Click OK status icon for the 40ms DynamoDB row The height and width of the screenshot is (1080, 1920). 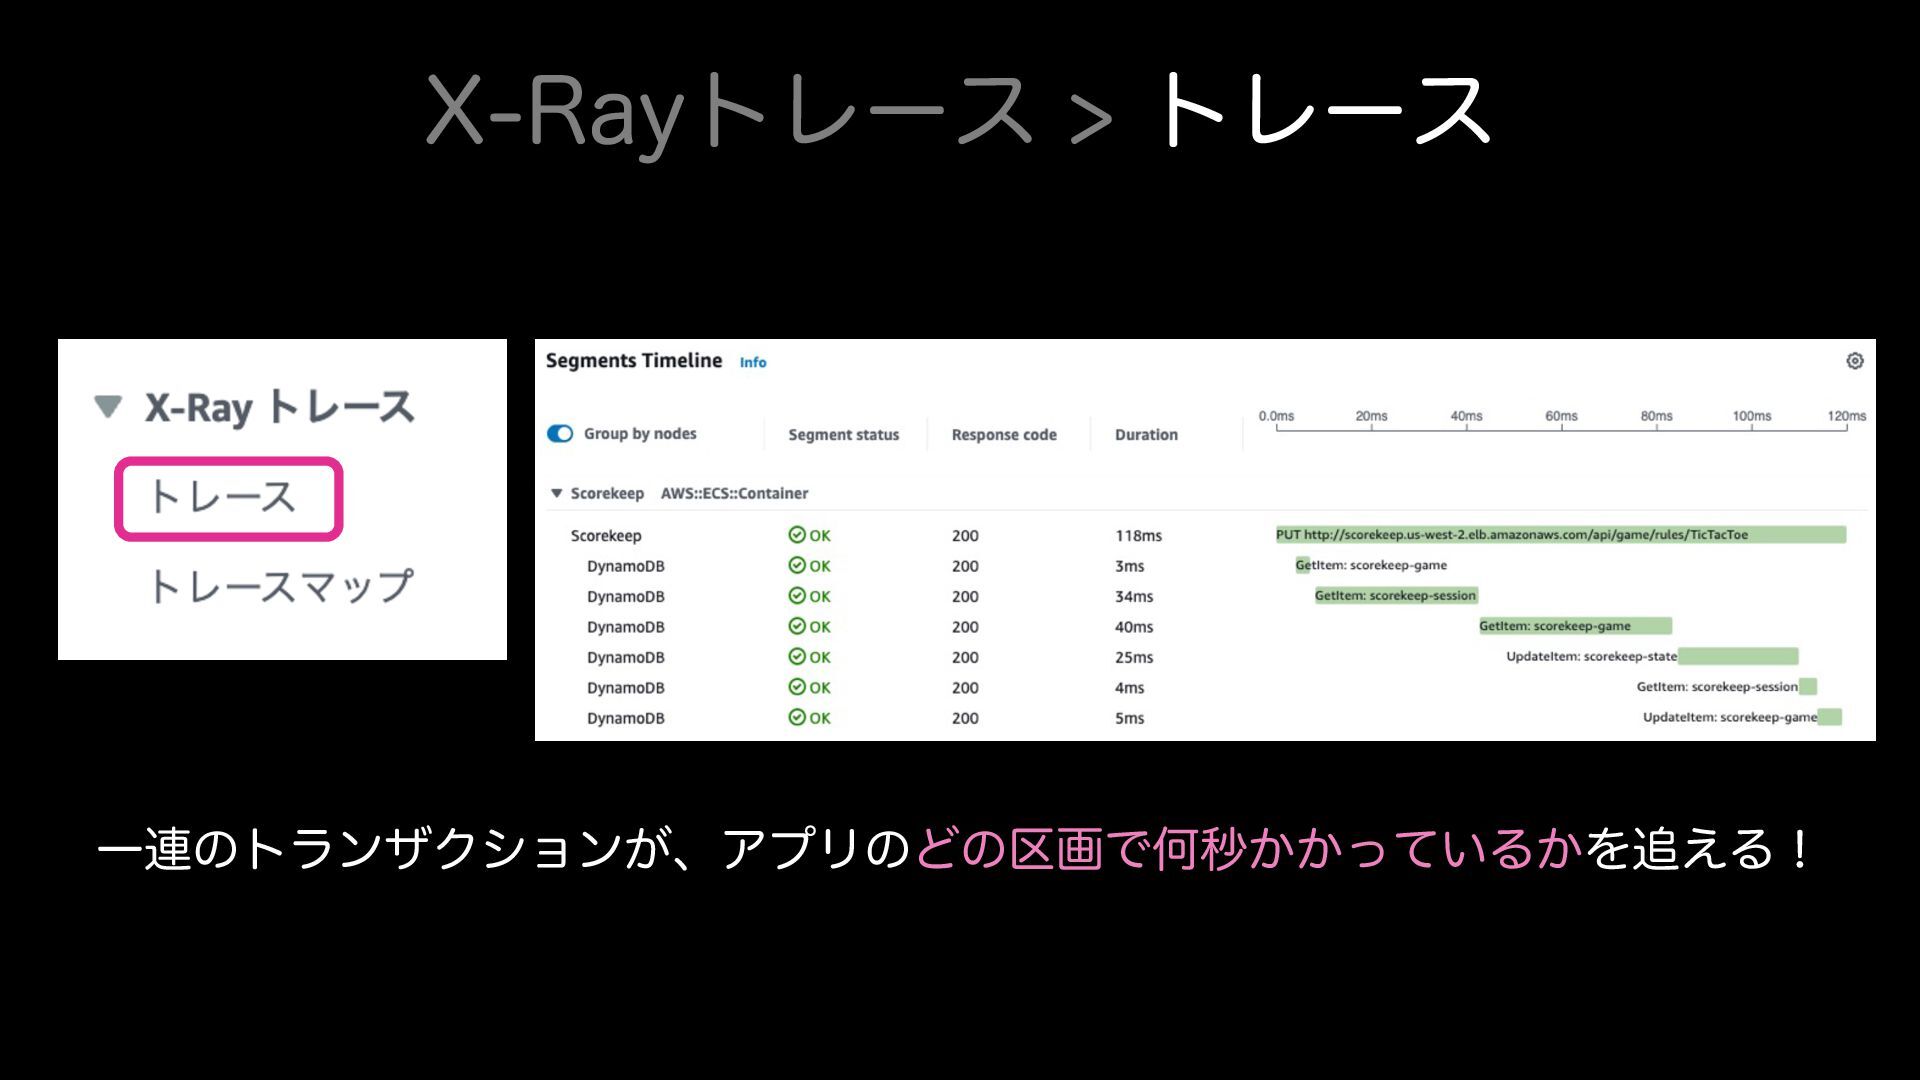(x=797, y=627)
